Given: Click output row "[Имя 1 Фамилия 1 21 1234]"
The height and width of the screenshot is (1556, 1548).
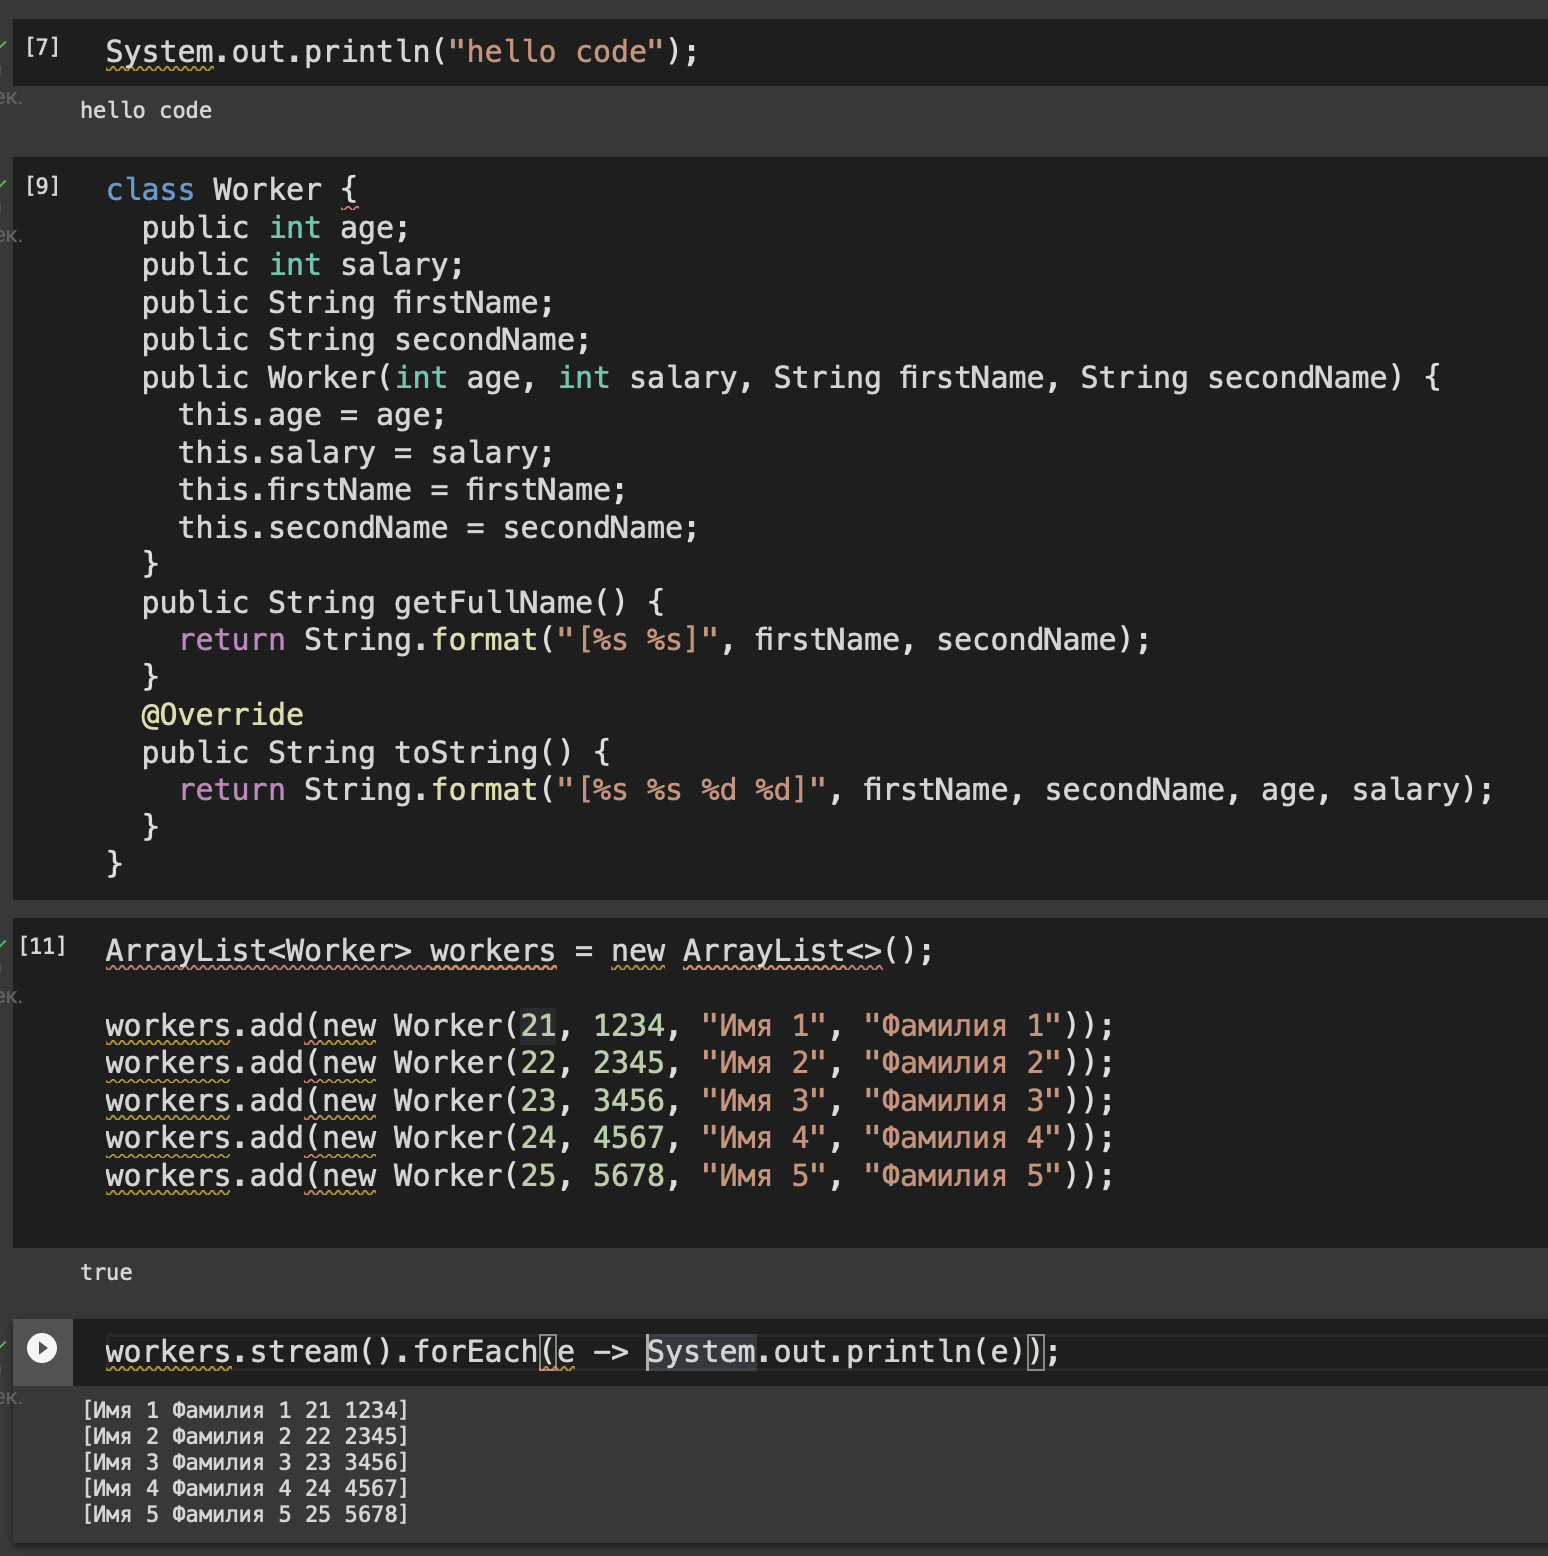Looking at the screenshot, I should tap(245, 1410).
